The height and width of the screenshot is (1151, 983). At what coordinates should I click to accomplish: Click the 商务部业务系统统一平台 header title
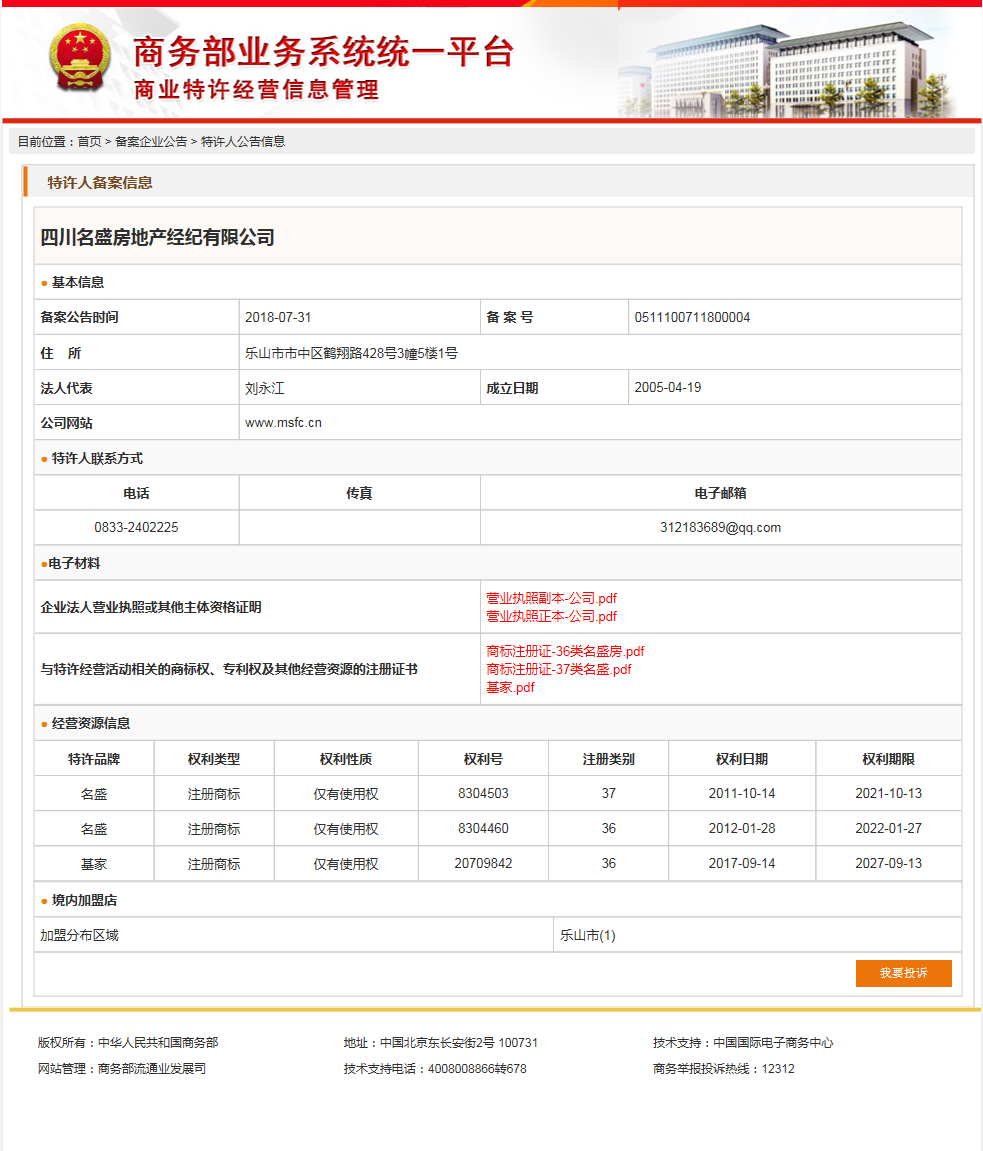(323, 51)
